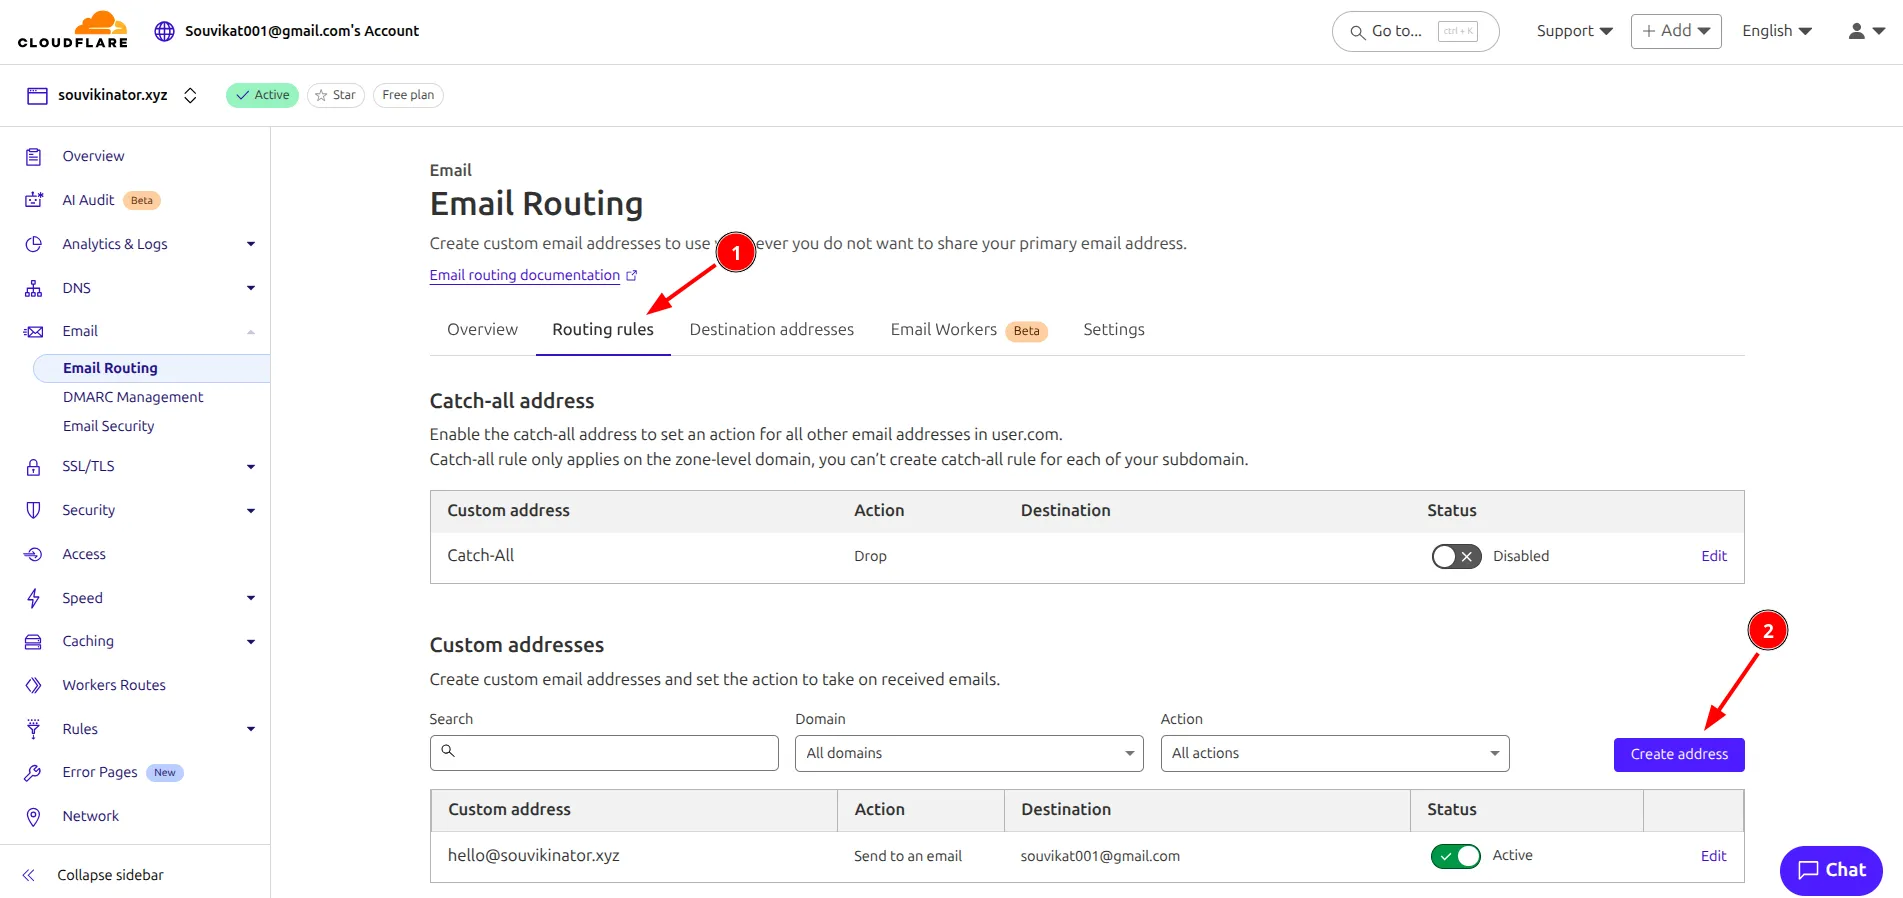Click the Caching icon in sidebar
The width and height of the screenshot is (1903, 898).
pyautogui.click(x=34, y=642)
